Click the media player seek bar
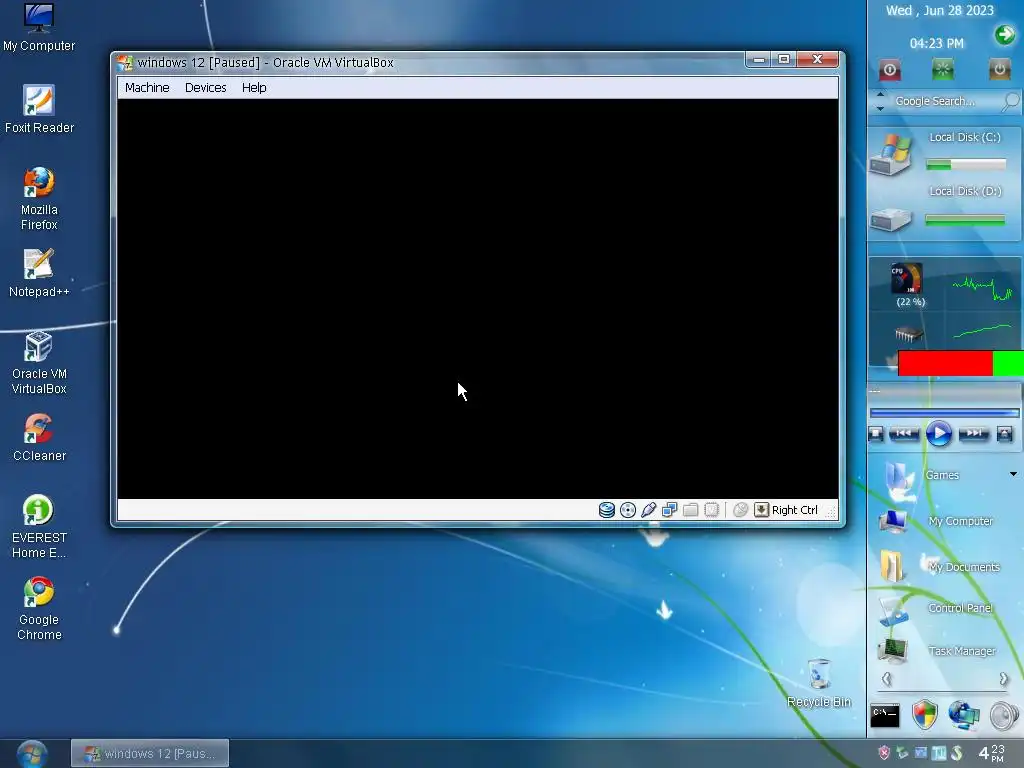Viewport: 1024px width, 768px height. 944,413
